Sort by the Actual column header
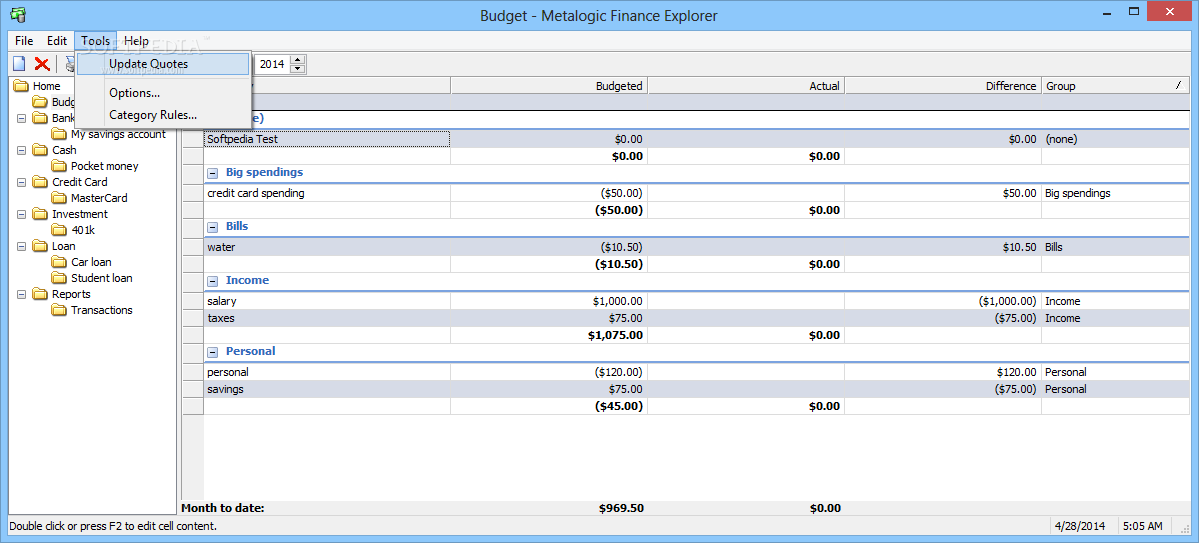The image size is (1199, 543). 746,86
